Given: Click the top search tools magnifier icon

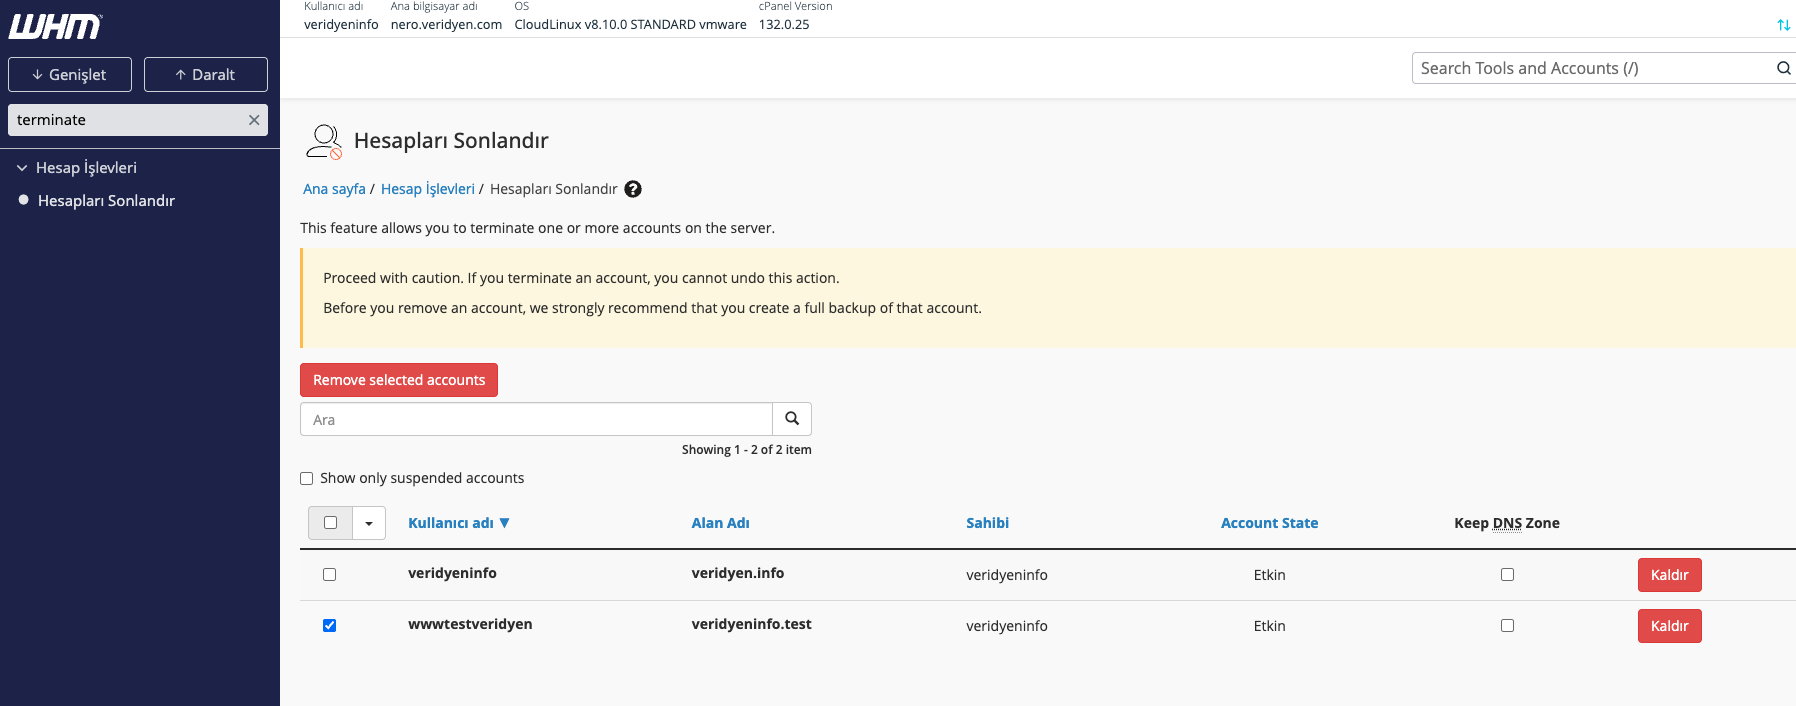Looking at the screenshot, I should [1783, 68].
